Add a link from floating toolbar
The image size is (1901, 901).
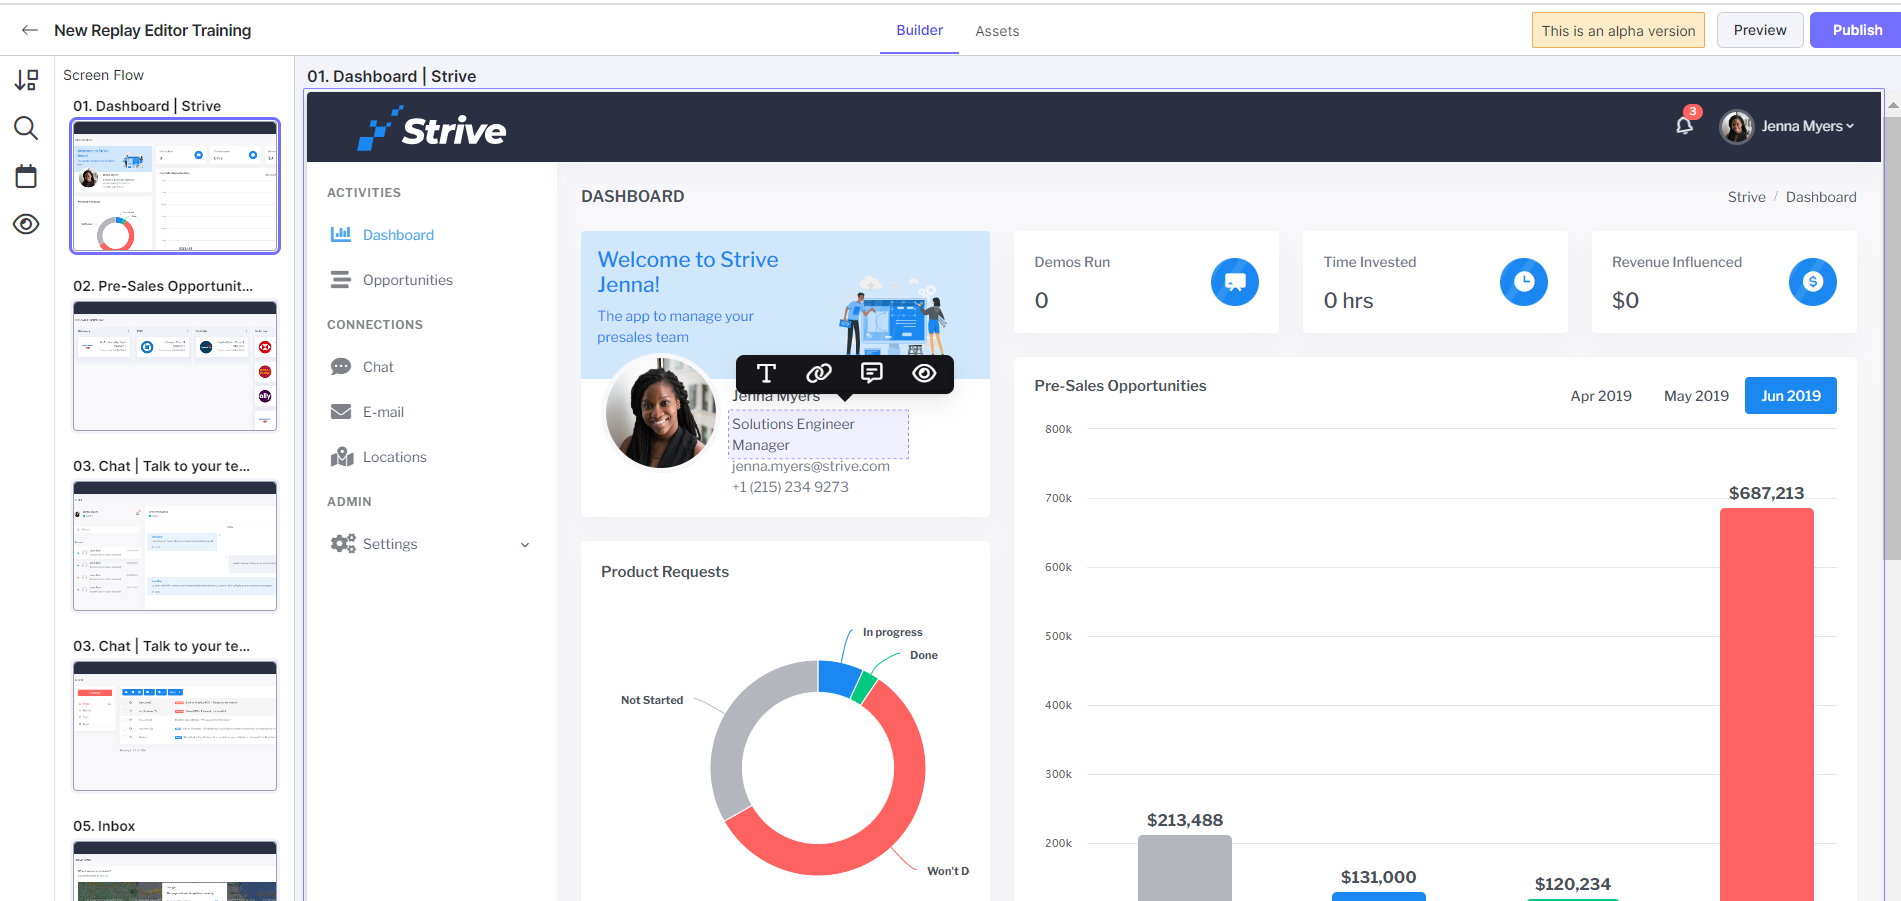(x=819, y=373)
